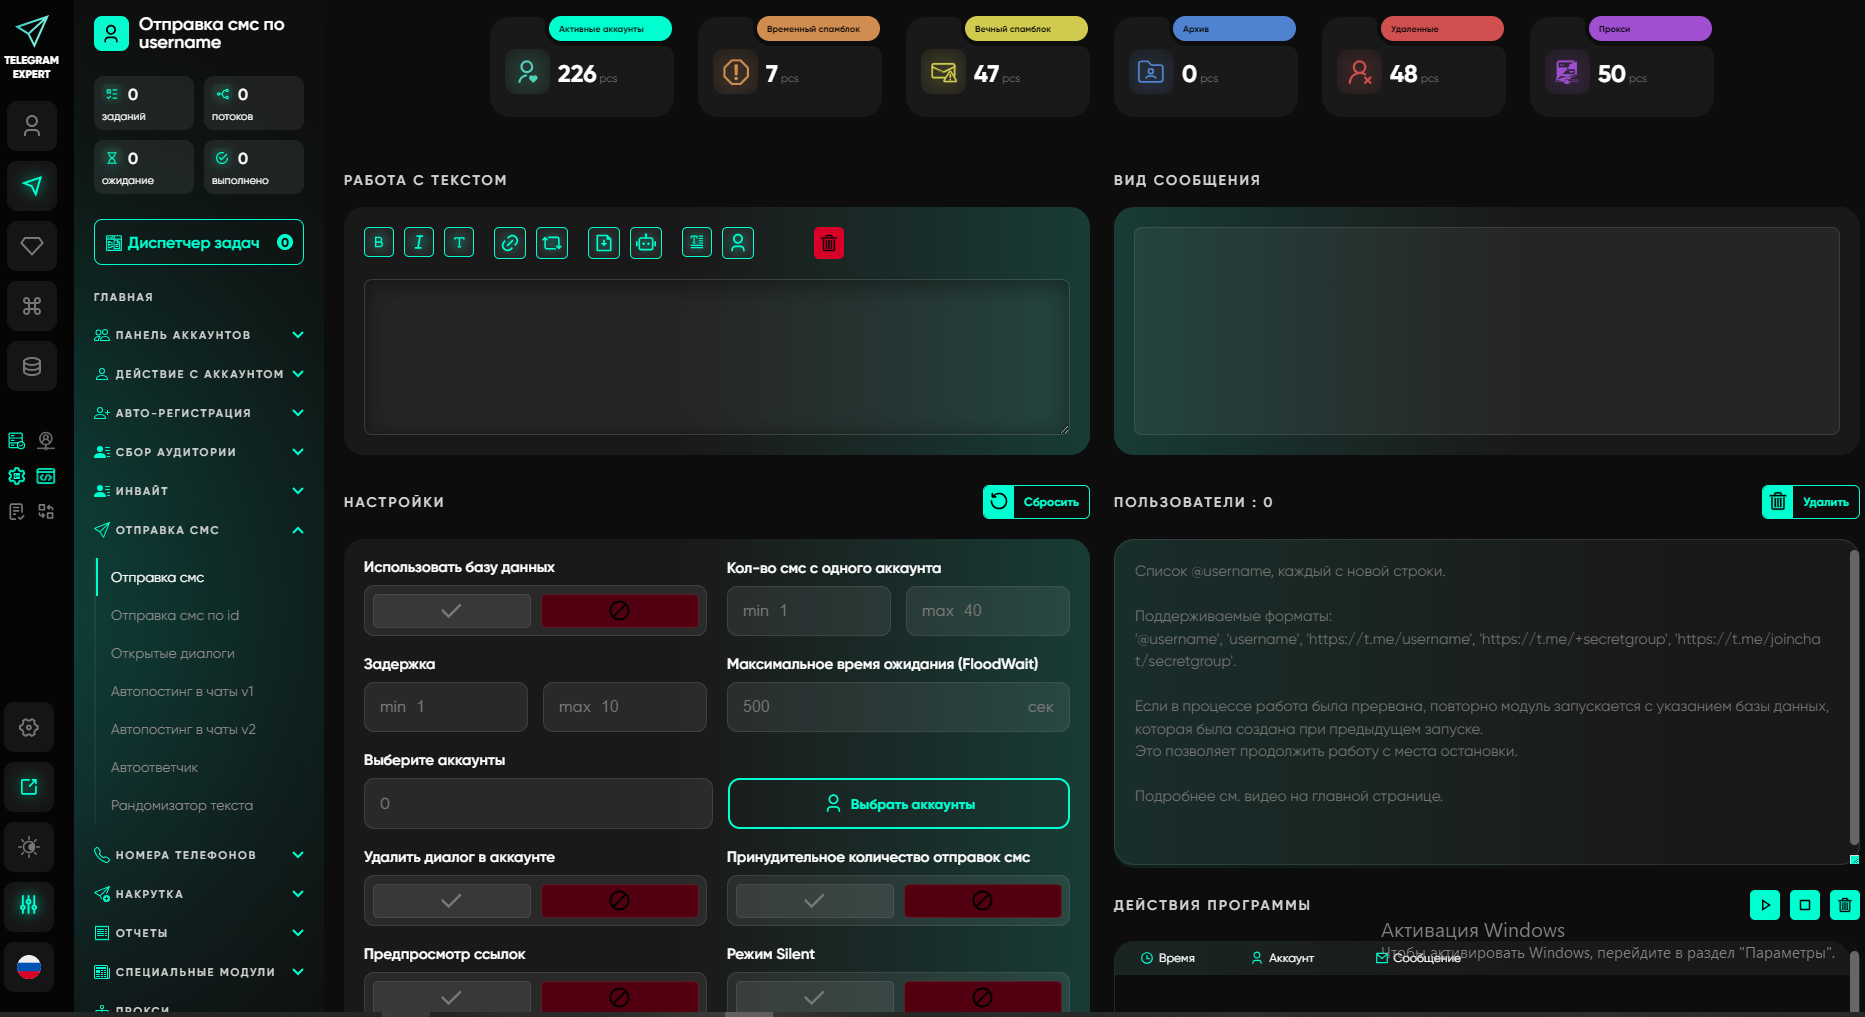
Task: Click the active accounts card icon
Action: coord(527,73)
